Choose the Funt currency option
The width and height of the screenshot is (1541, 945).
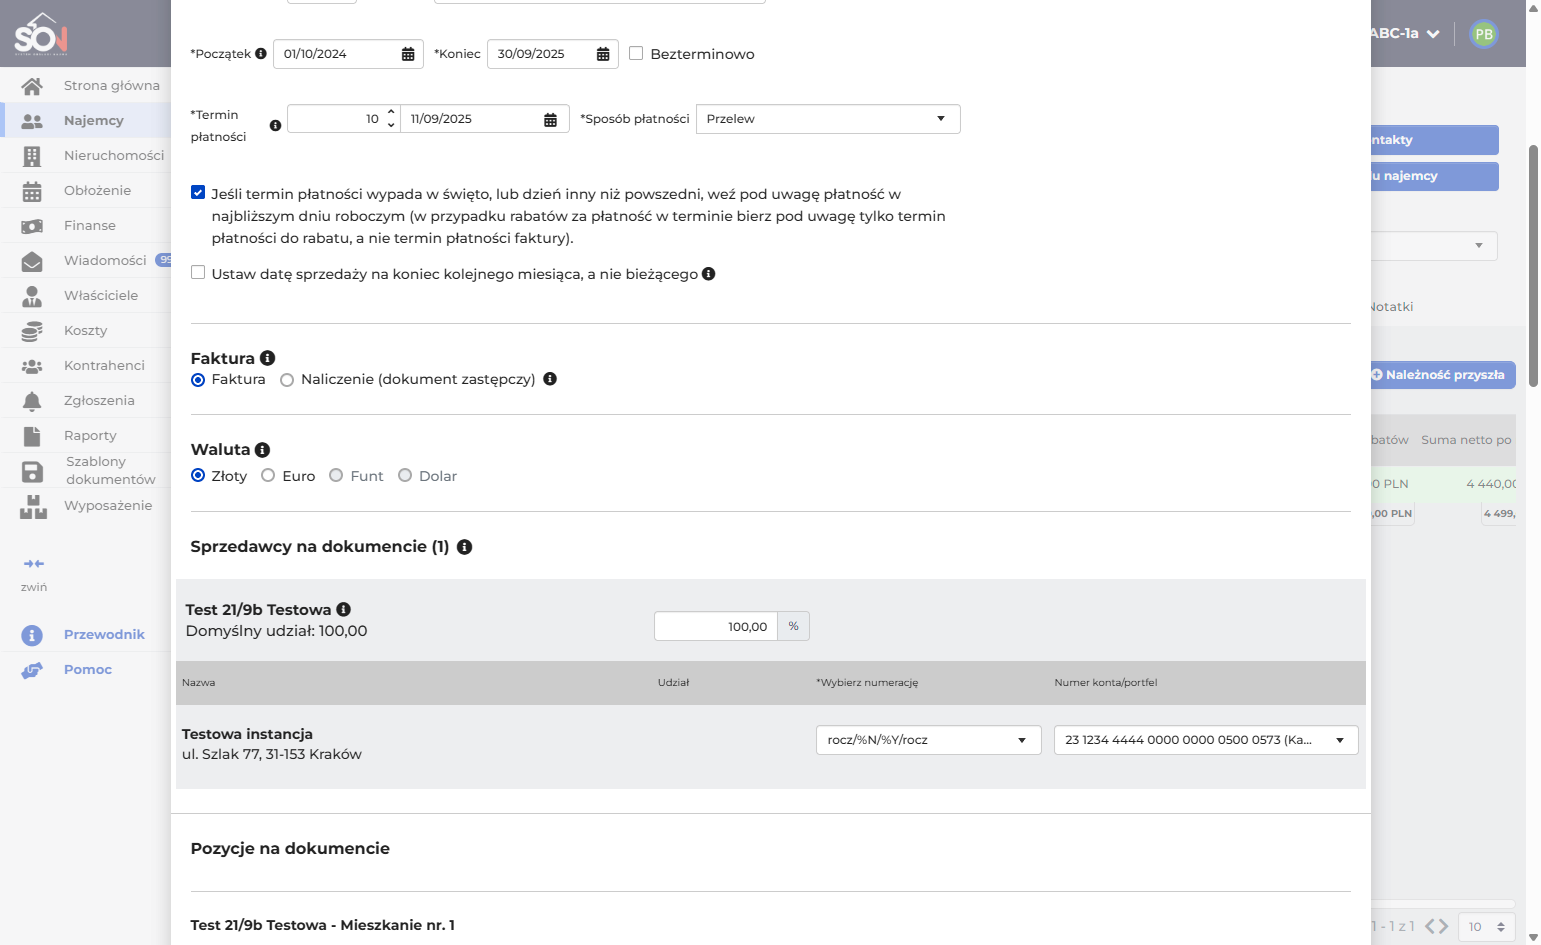[x=336, y=476]
